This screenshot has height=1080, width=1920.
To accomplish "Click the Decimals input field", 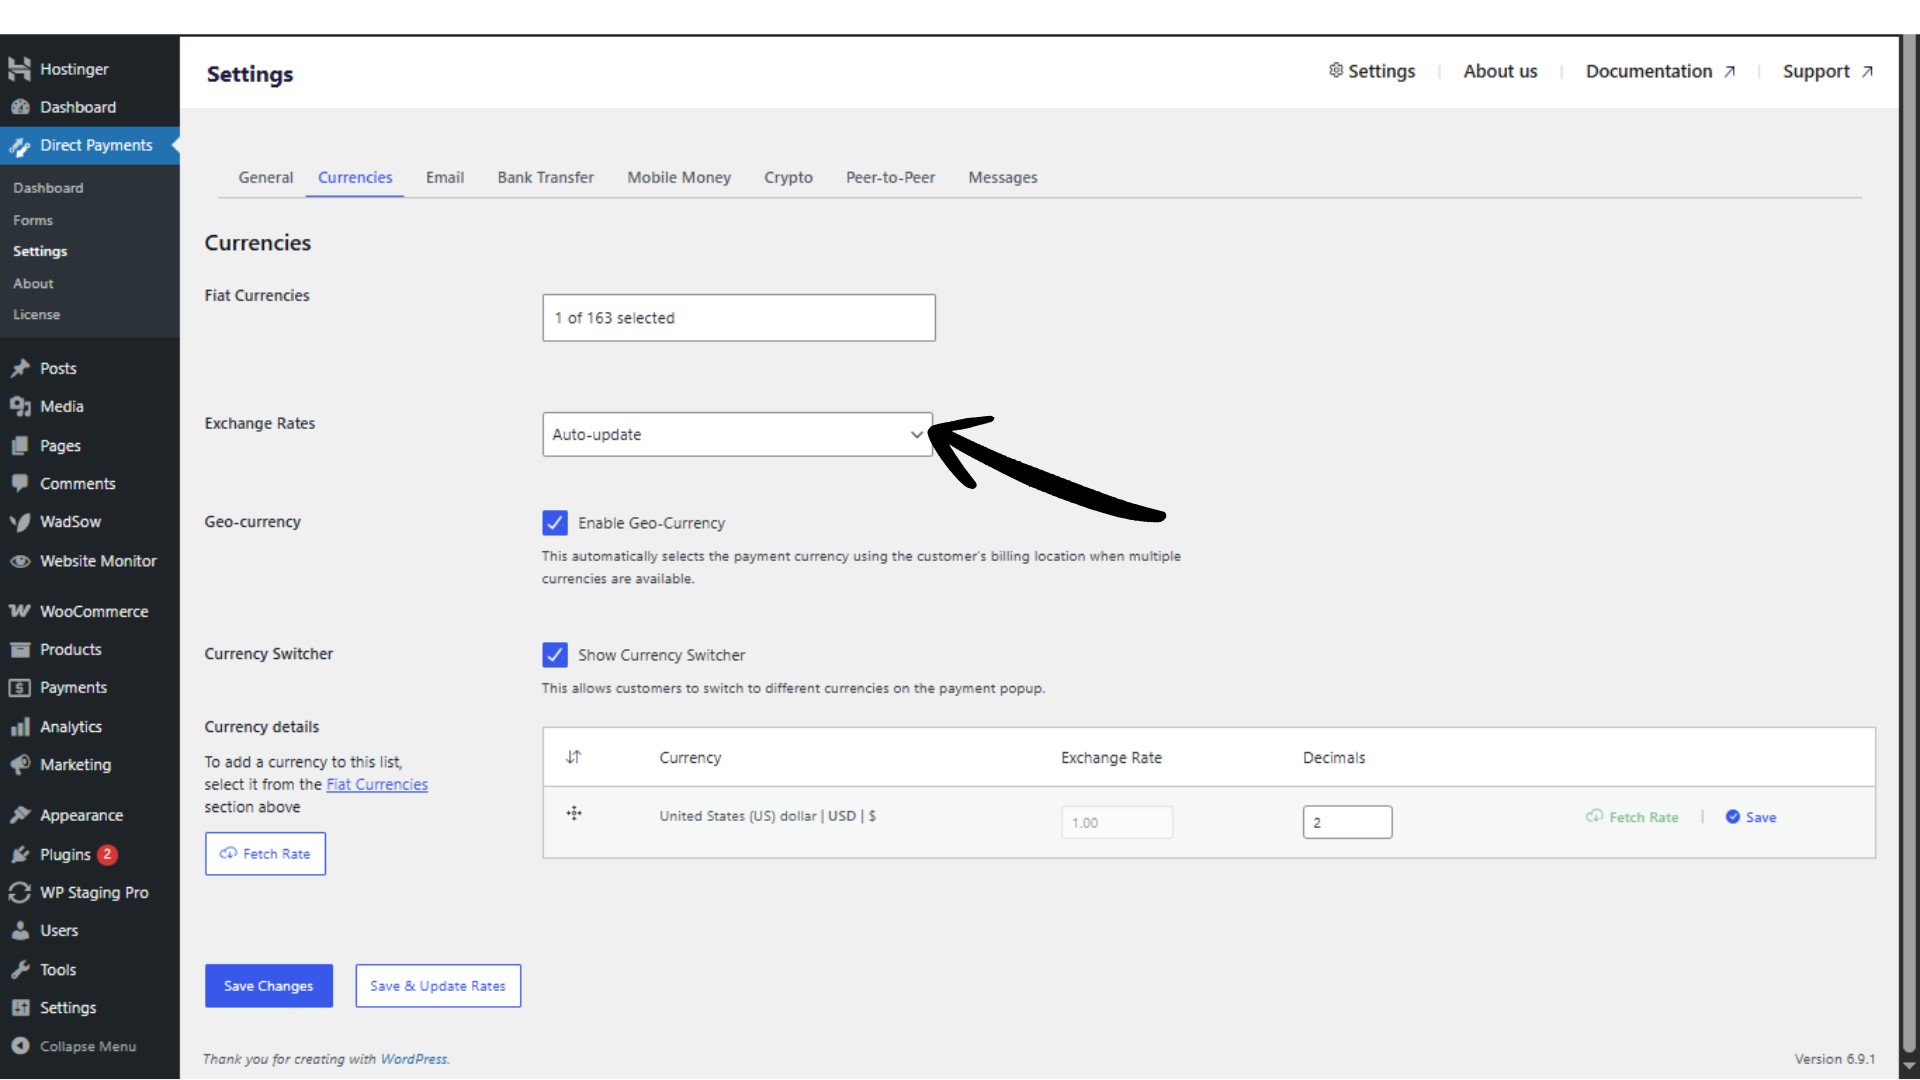I will coord(1346,822).
